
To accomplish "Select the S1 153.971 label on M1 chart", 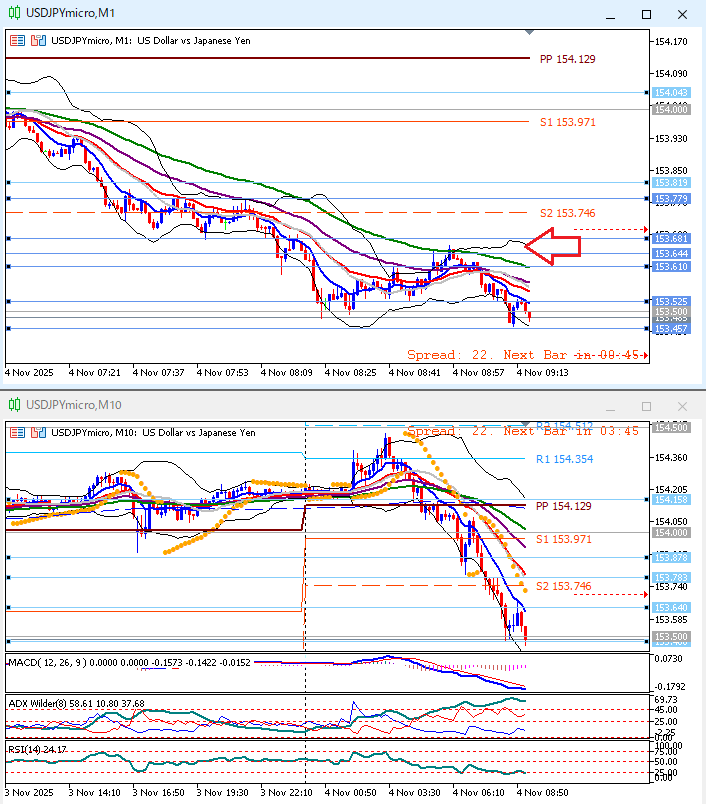I will pyautogui.click(x=567, y=122).
